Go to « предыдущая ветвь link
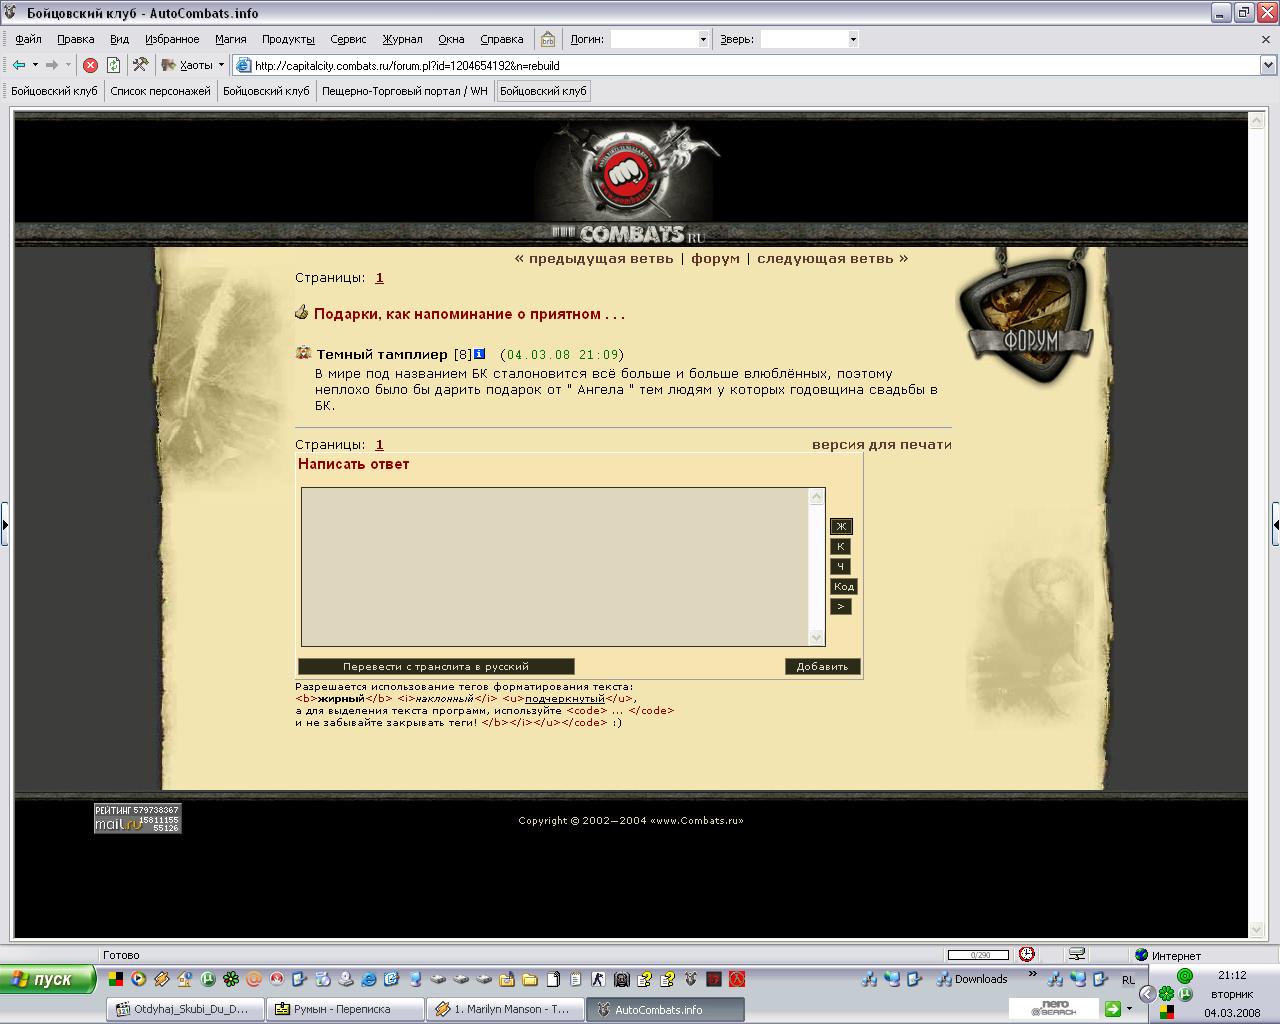 tap(594, 258)
